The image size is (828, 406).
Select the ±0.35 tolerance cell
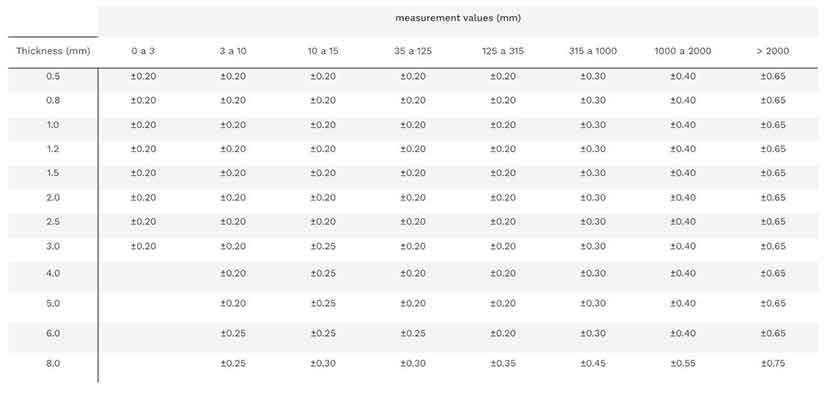pos(502,364)
